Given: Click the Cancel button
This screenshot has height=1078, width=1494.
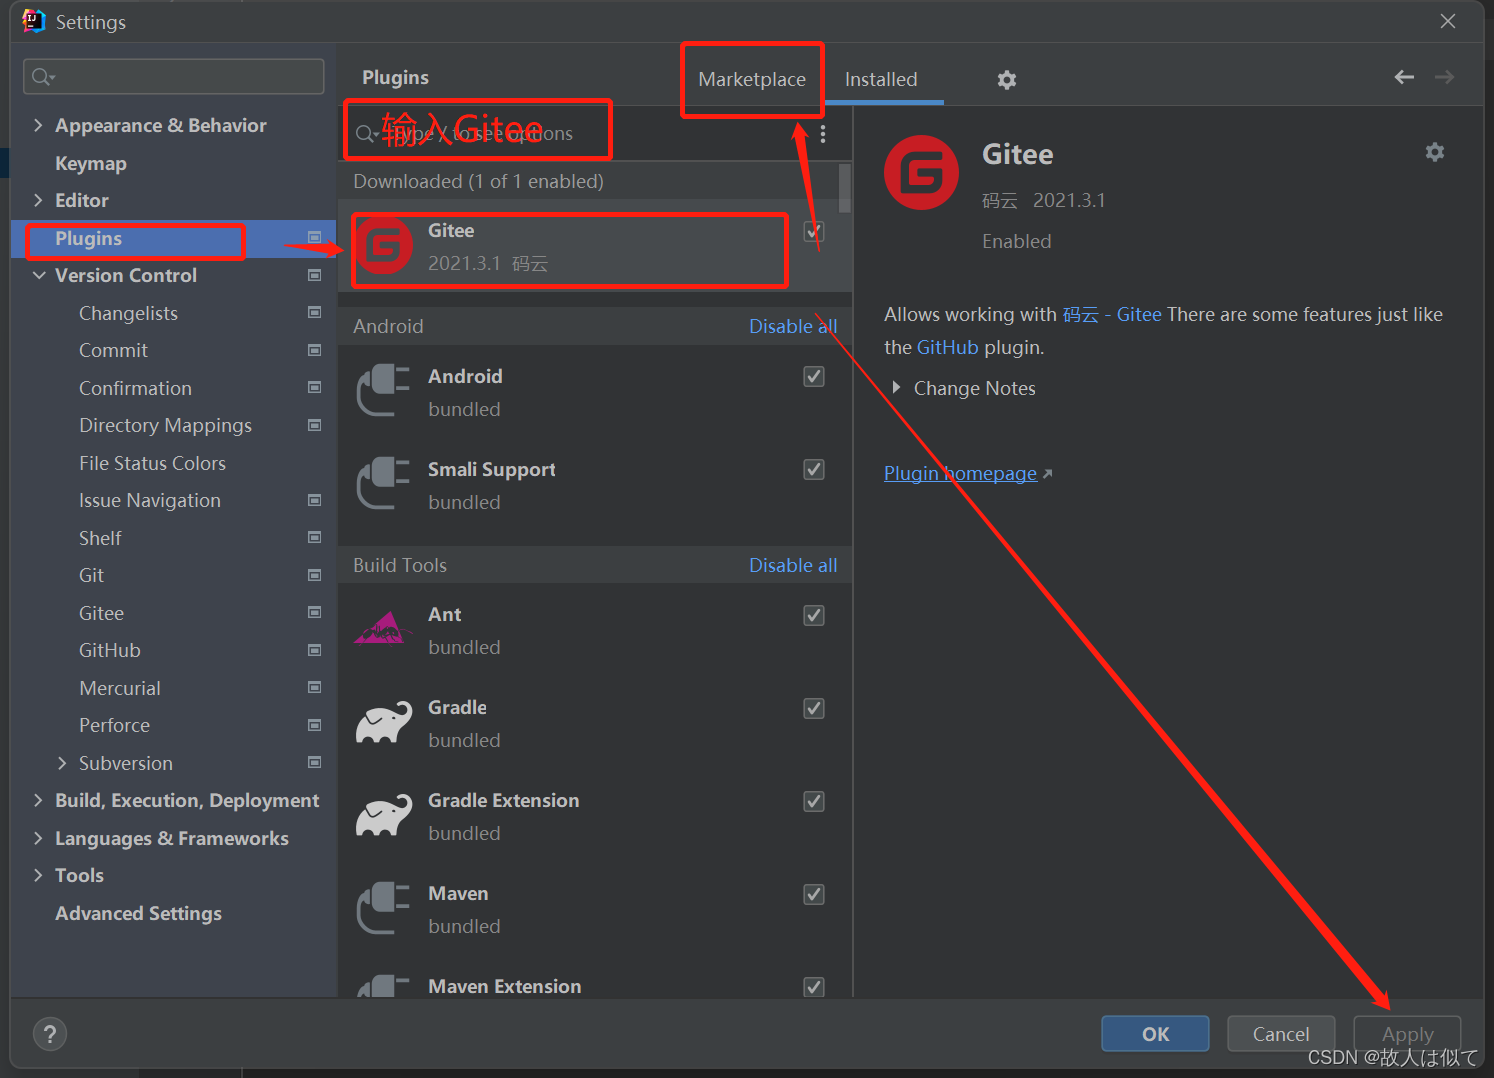Looking at the screenshot, I should 1281,1034.
